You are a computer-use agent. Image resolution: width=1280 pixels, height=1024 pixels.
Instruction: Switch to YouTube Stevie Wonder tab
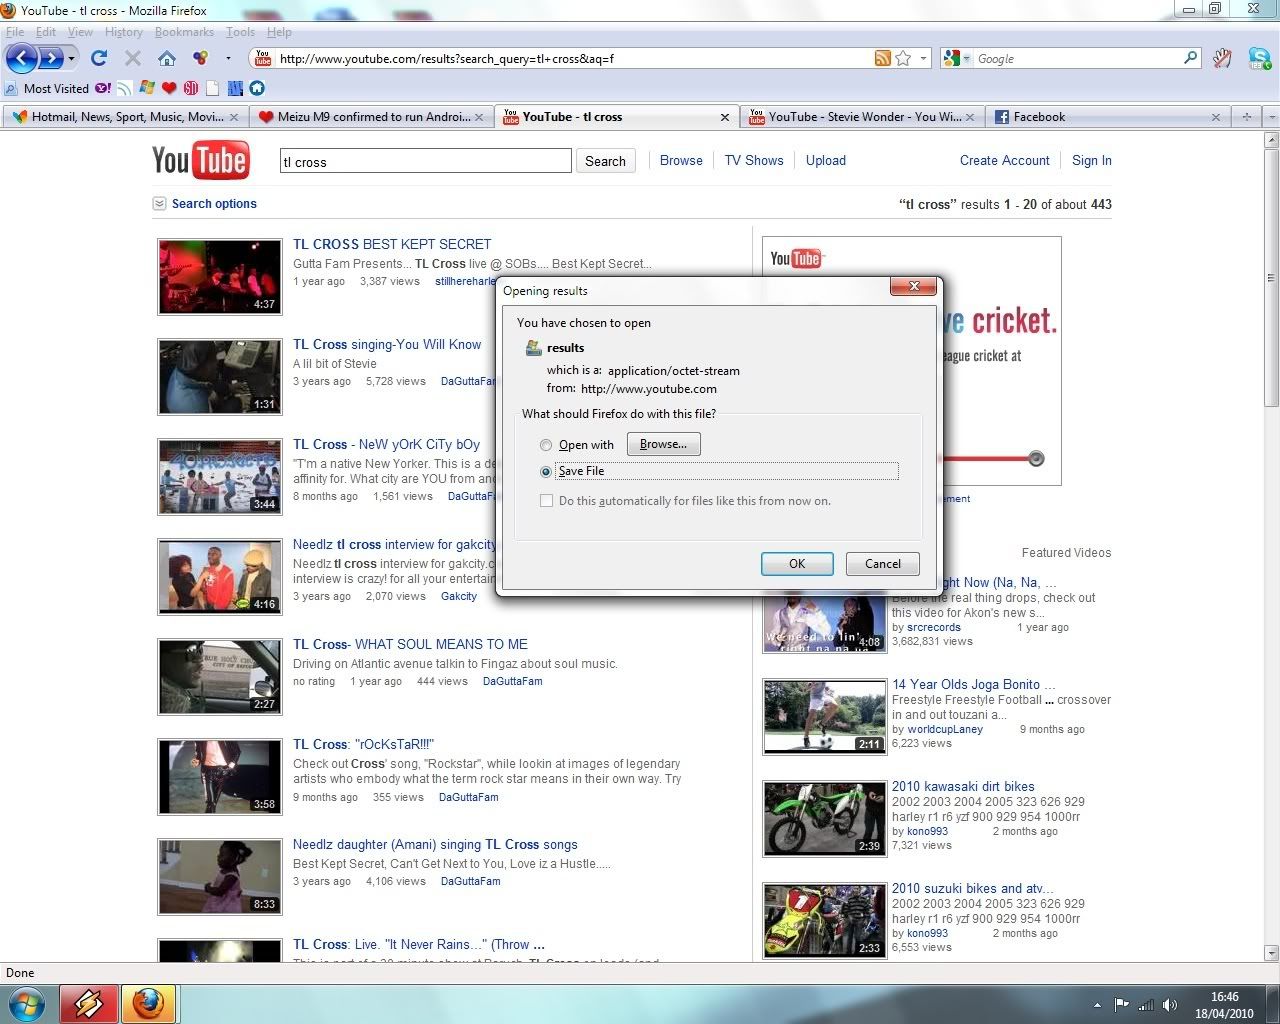[863, 117]
